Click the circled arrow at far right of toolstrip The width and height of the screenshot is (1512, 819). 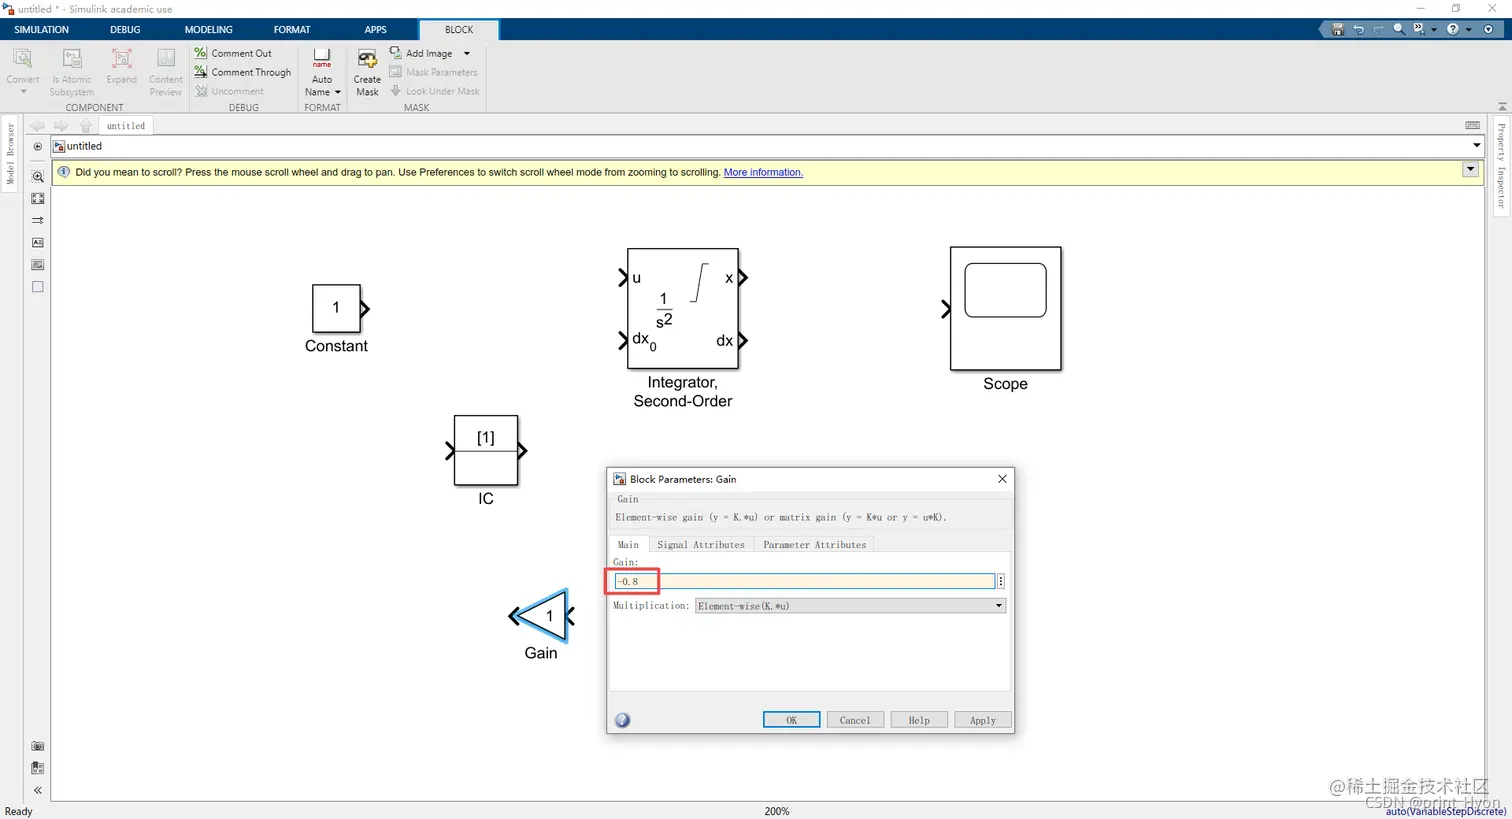tap(1489, 30)
